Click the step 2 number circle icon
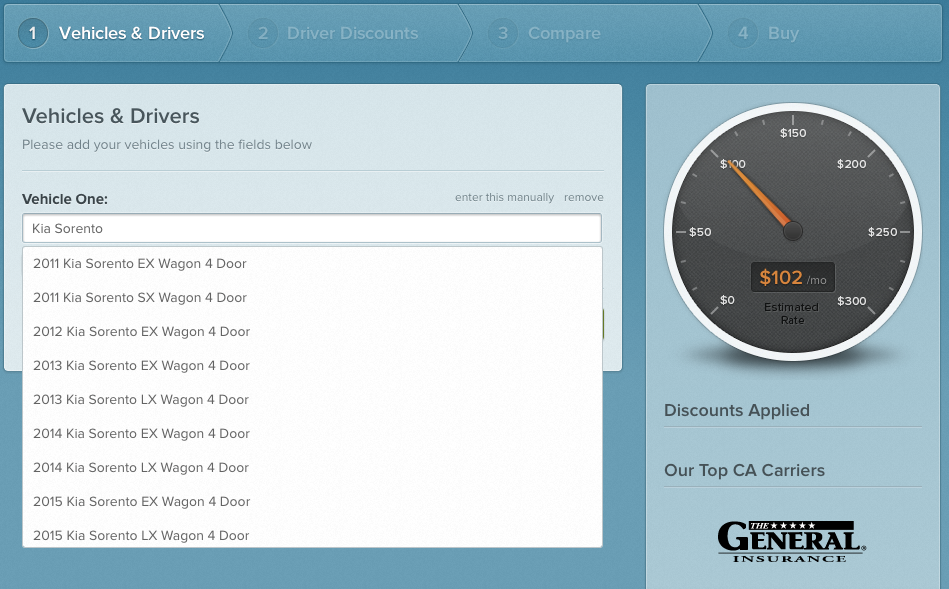Viewport: 949px width, 589px height. (x=263, y=33)
